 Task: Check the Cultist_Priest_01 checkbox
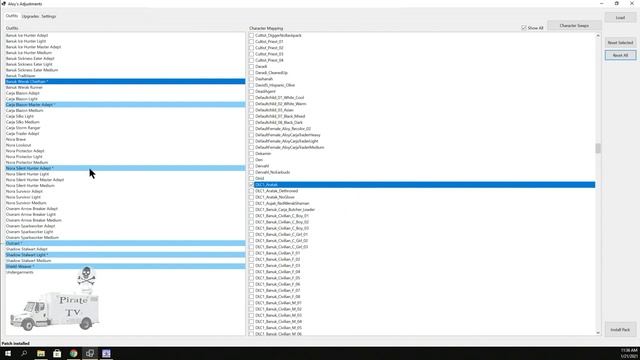coord(251,42)
